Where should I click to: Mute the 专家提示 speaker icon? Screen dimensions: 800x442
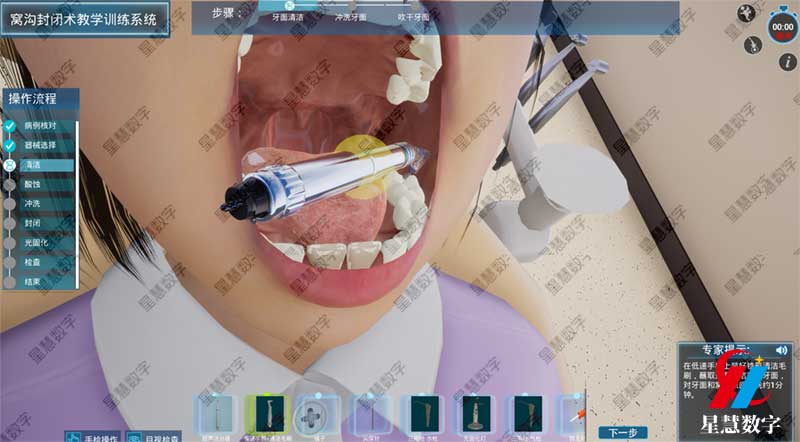781,350
